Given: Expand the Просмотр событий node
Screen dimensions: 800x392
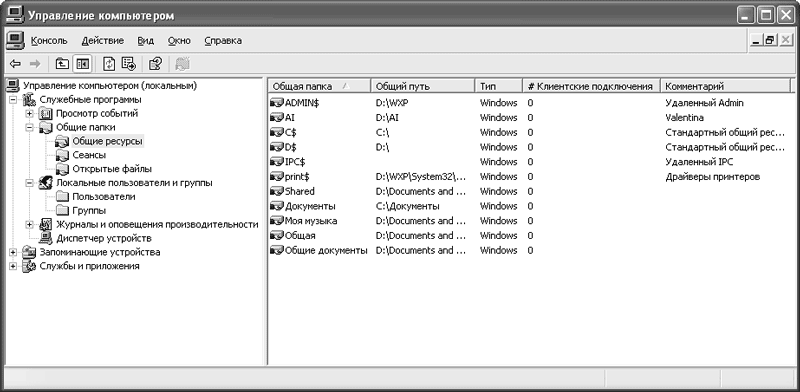Looking at the screenshot, I should coord(30,113).
